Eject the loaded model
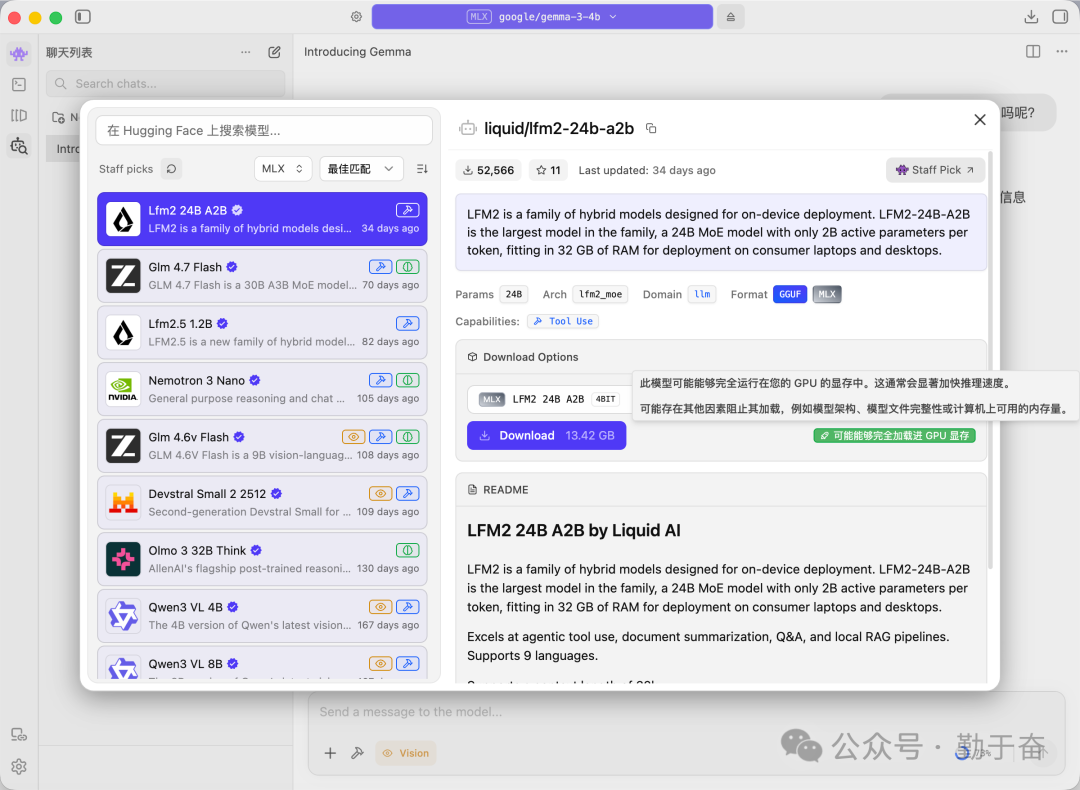 click(731, 17)
